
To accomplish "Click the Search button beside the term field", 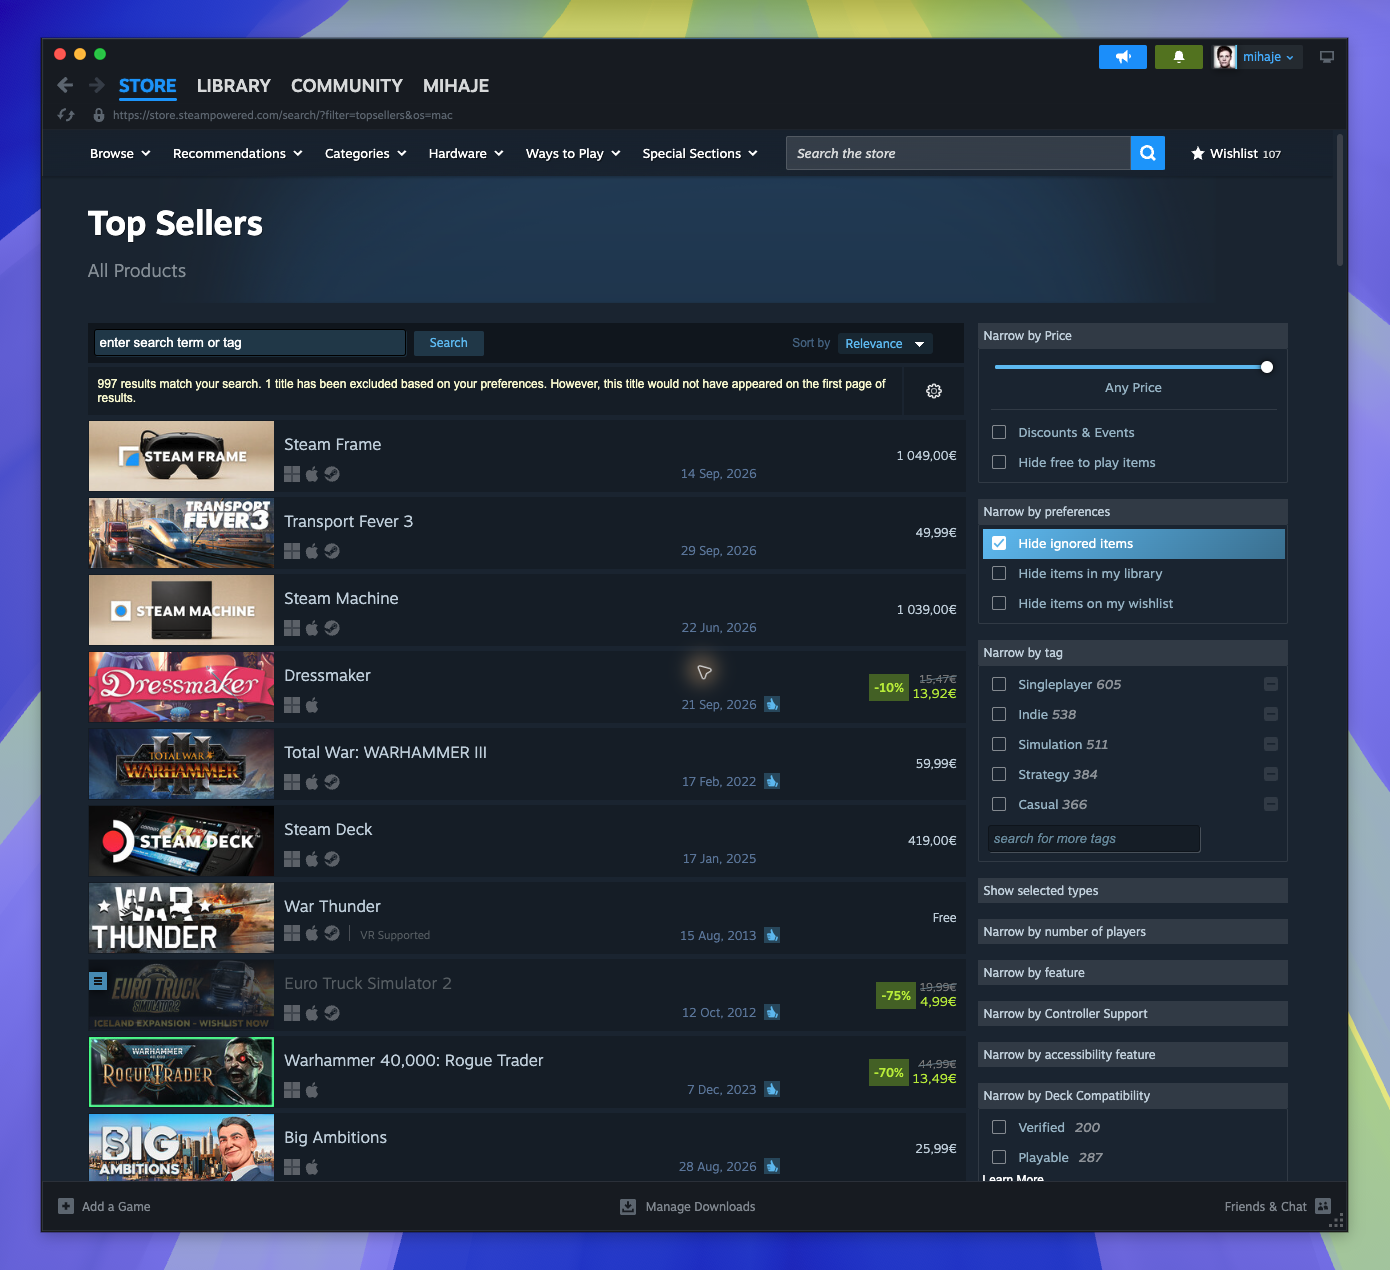I will (x=449, y=343).
